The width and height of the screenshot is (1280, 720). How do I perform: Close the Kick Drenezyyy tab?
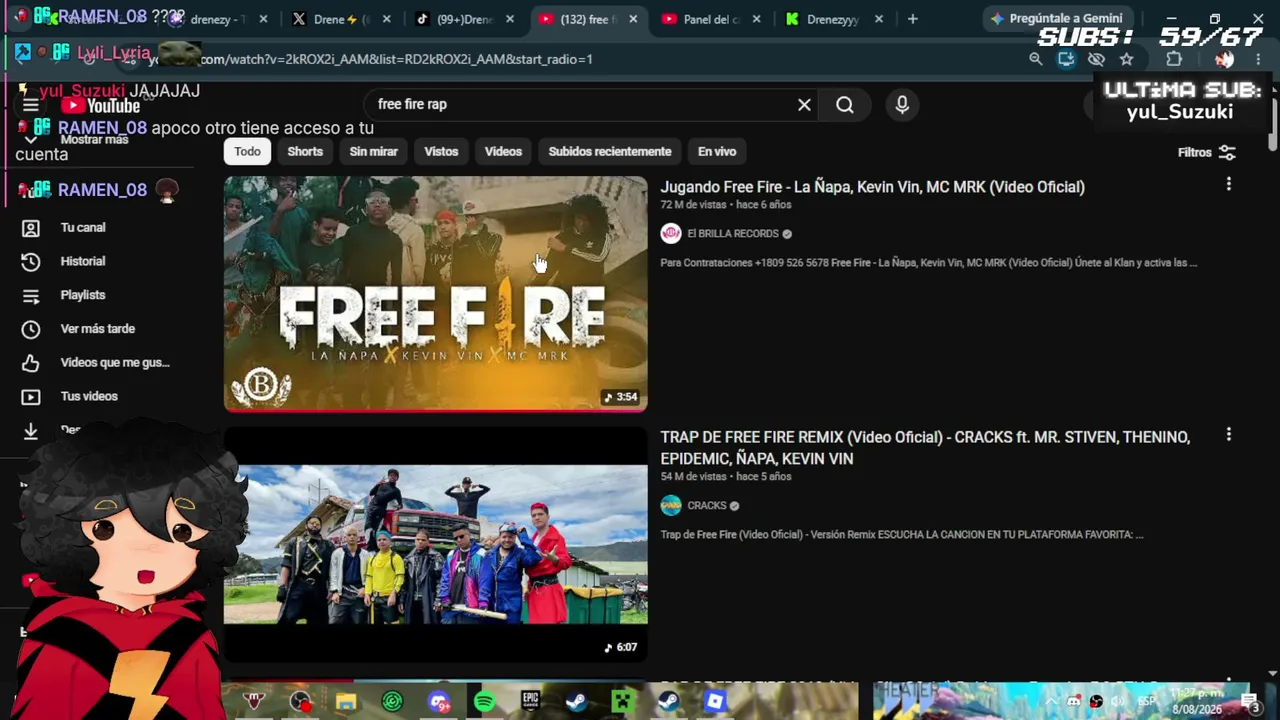point(879,19)
